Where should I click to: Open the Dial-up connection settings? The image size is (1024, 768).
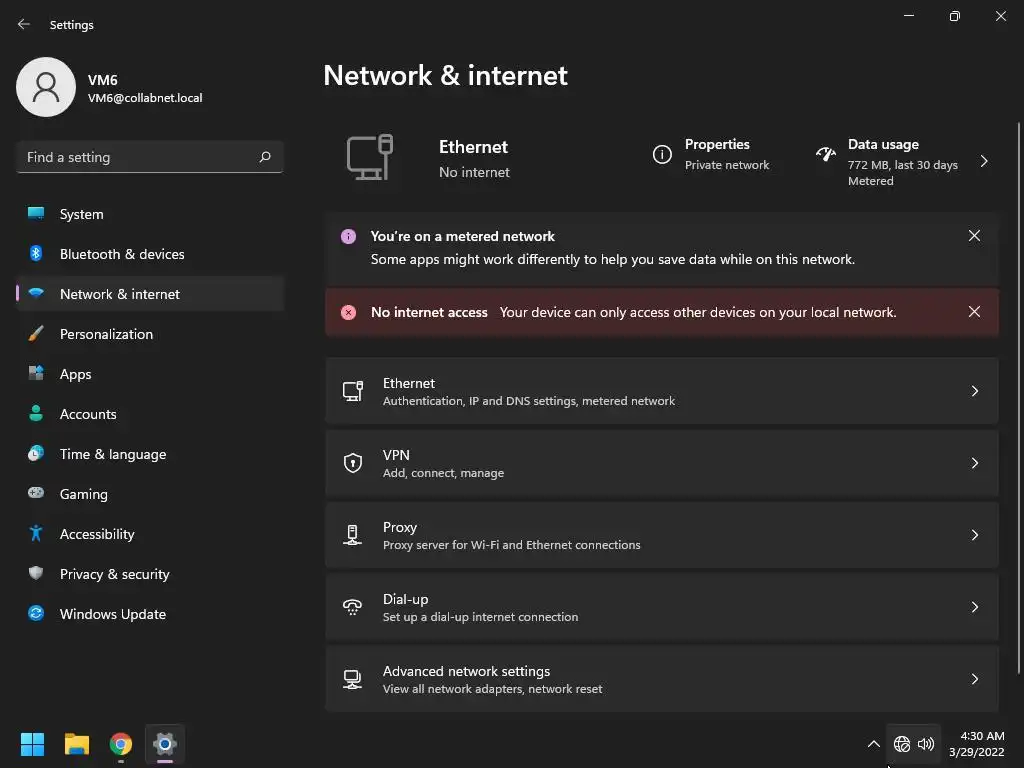point(660,607)
